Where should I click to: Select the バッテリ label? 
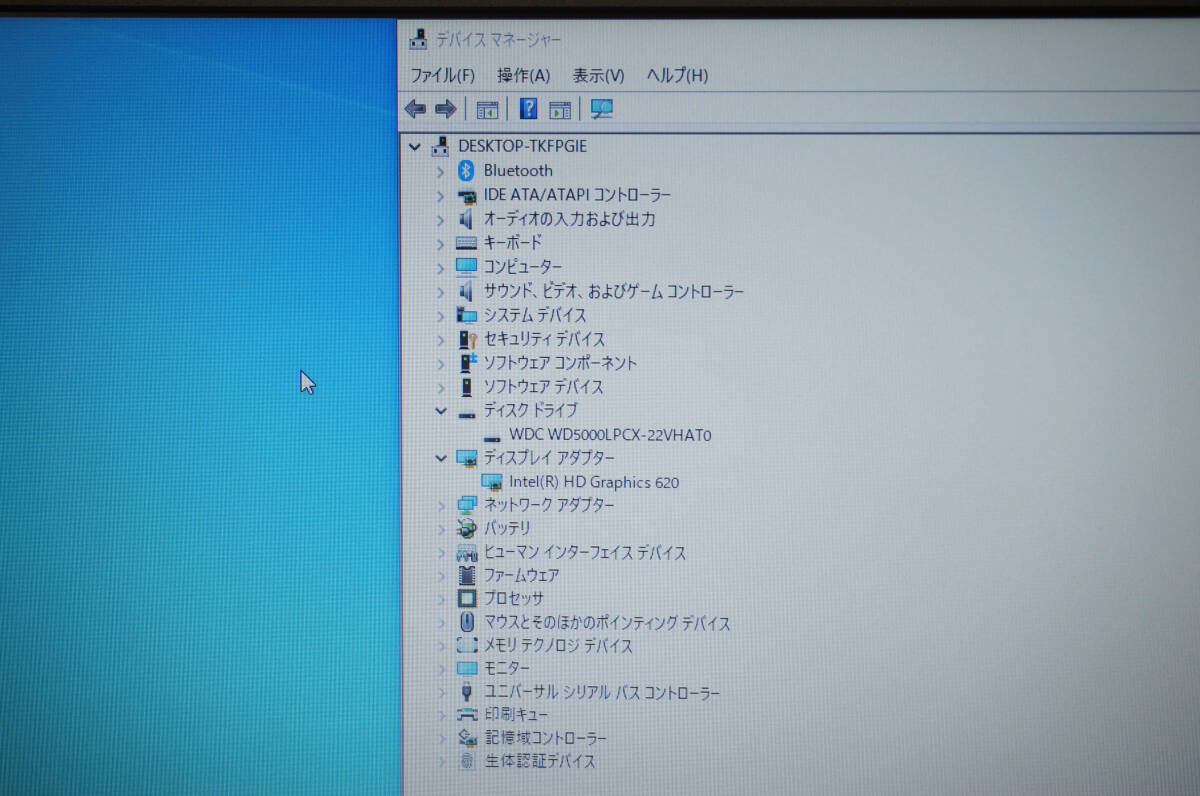[507, 528]
